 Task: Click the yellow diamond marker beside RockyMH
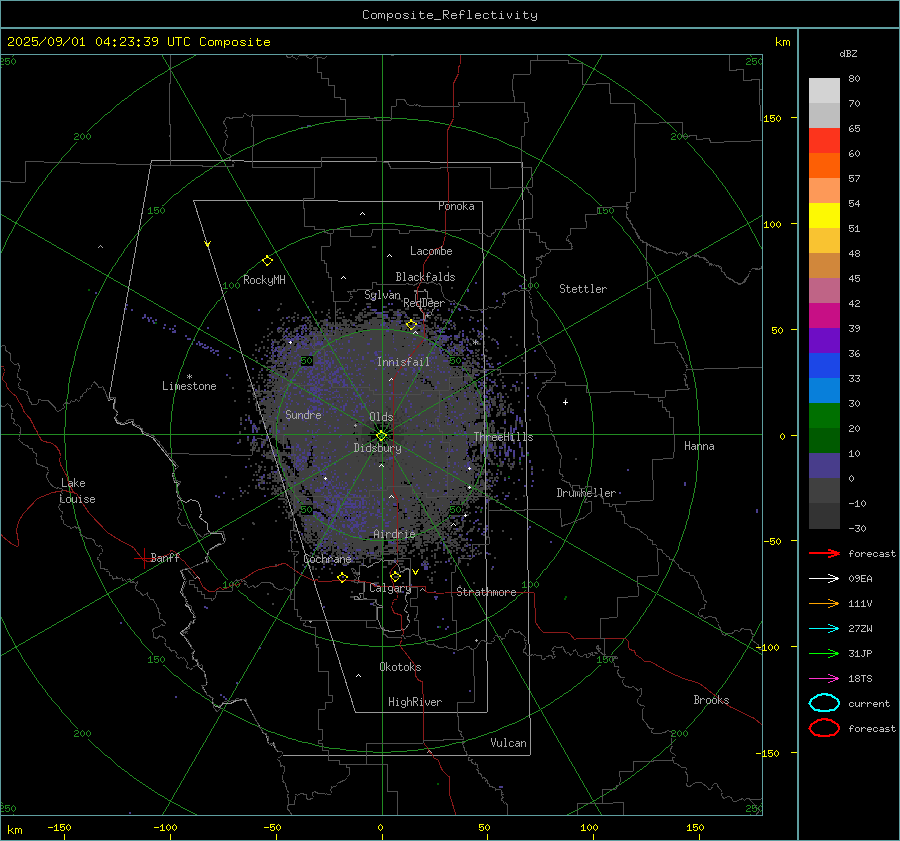pos(267,261)
